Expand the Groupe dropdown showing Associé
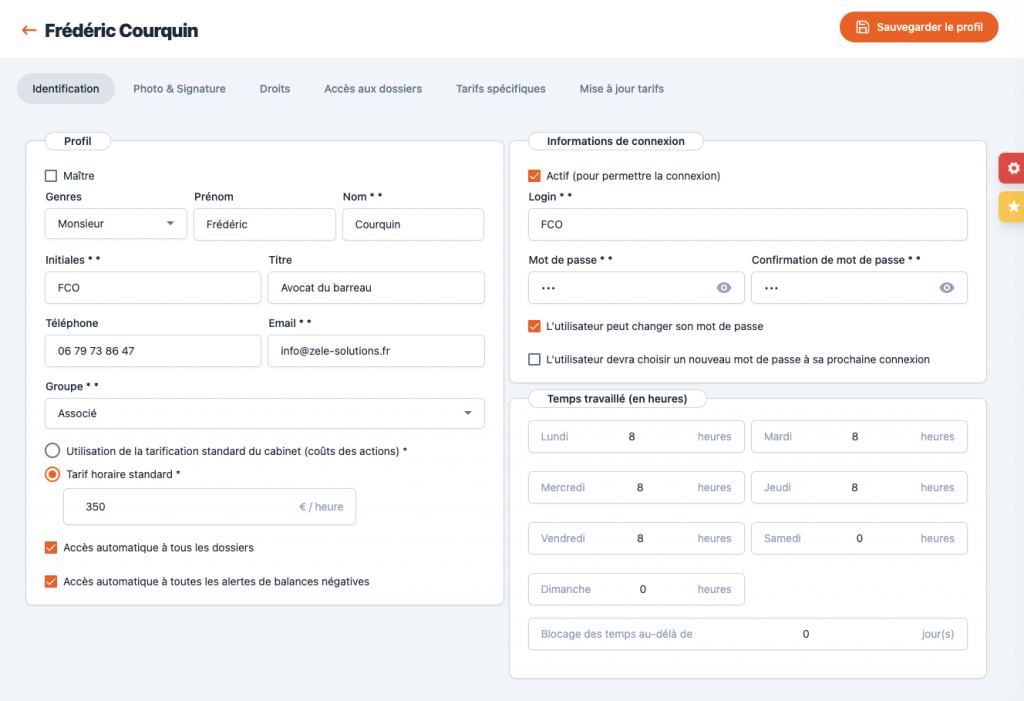1024x701 pixels. [x=264, y=413]
